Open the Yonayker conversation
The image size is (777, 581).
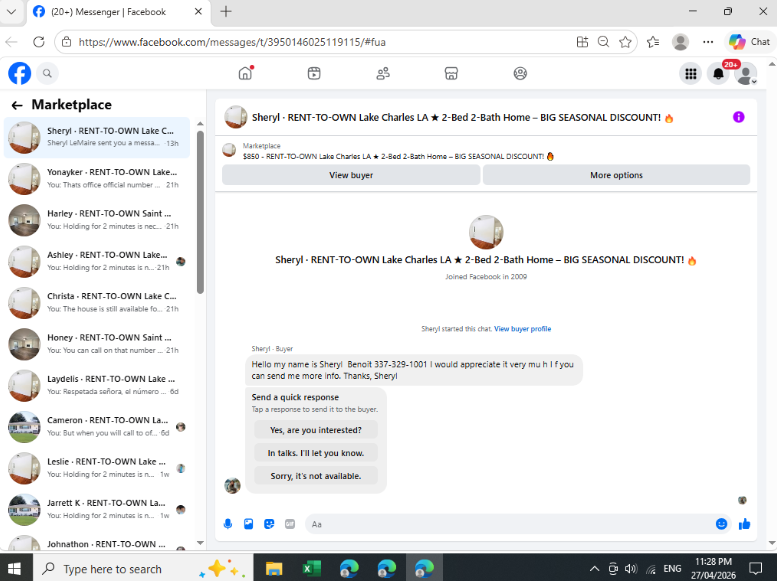coord(97,178)
